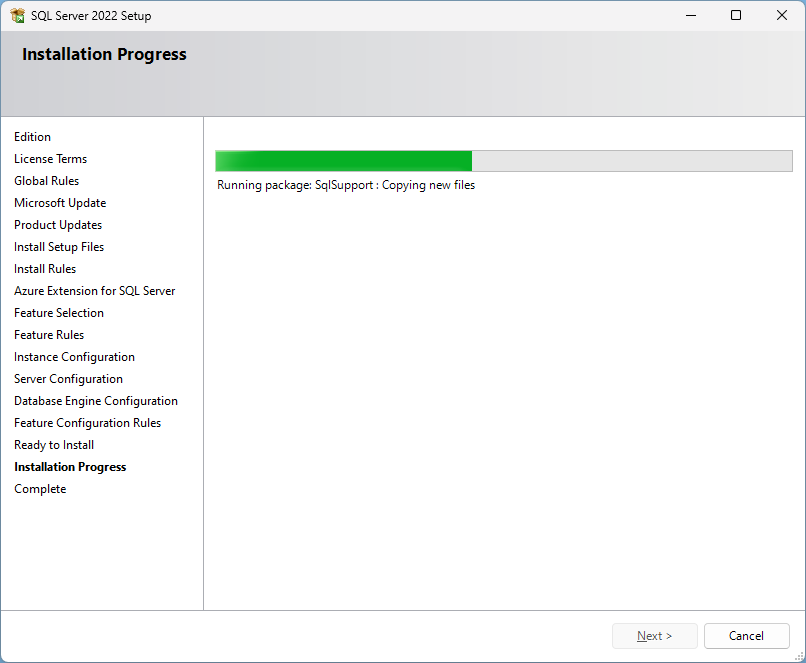This screenshot has height=663, width=806.
Task: Minimize the setup window
Action: (x=690, y=16)
